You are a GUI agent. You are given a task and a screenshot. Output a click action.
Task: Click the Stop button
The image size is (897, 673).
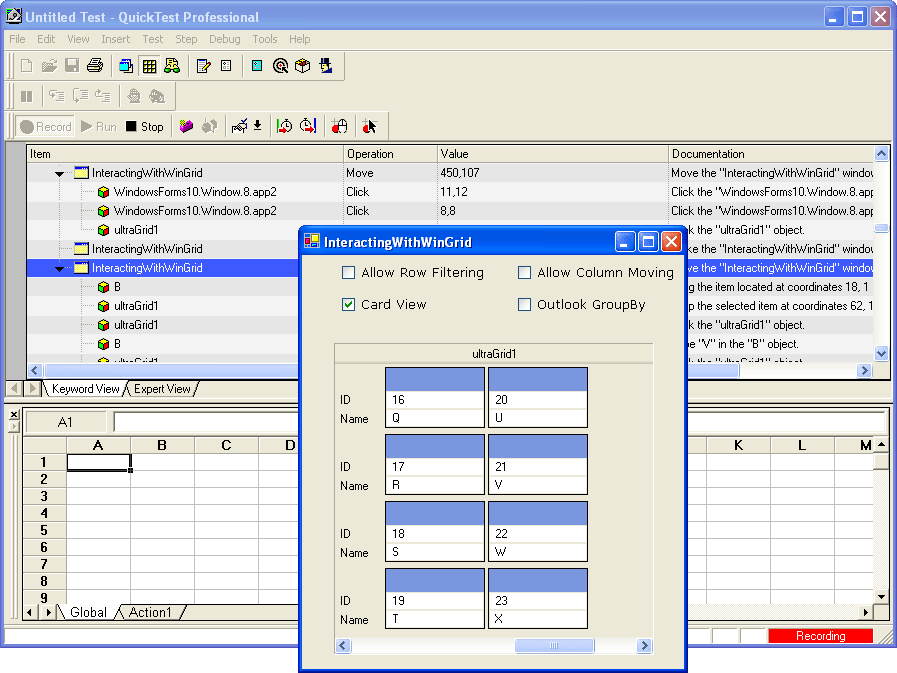pyautogui.click(x=145, y=126)
